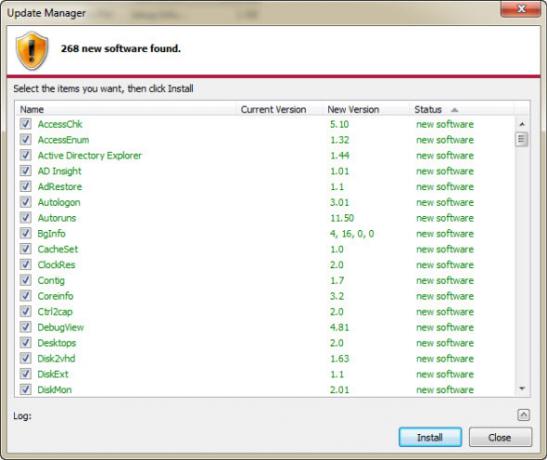Click BgInfo version 4, 16, 0, 0
Viewport: 547px width, 460px height.
tap(352, 234)
